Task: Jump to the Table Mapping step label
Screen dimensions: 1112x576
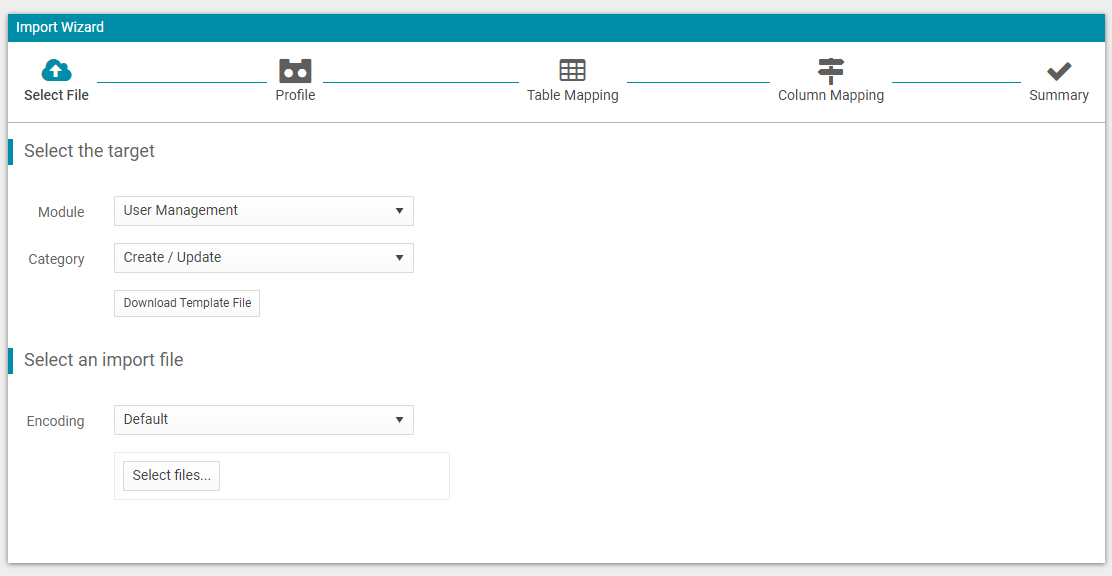Action: pyautogui.click(x=572, y=95)
